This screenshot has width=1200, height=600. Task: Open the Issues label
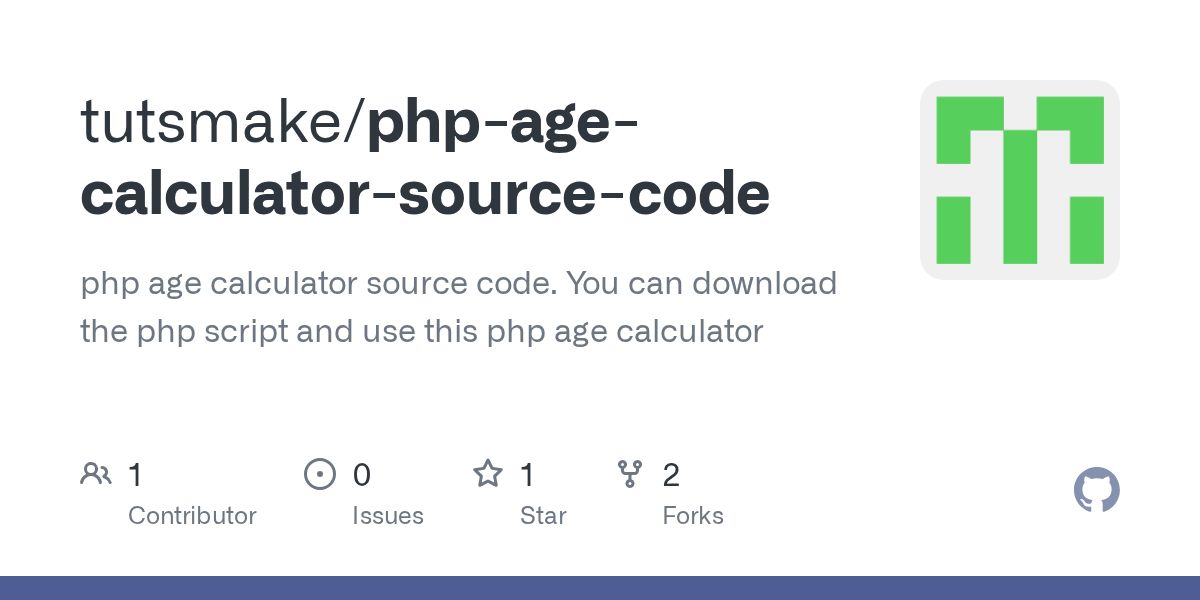[x=388, y=516]
